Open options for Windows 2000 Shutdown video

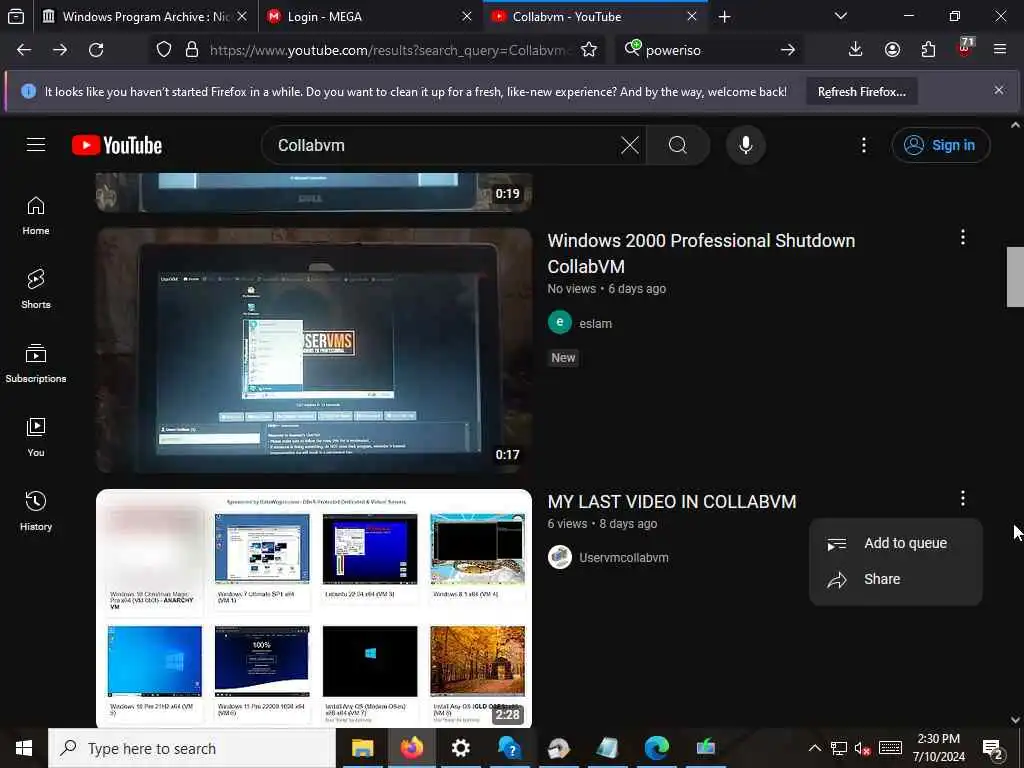[962, 238]
